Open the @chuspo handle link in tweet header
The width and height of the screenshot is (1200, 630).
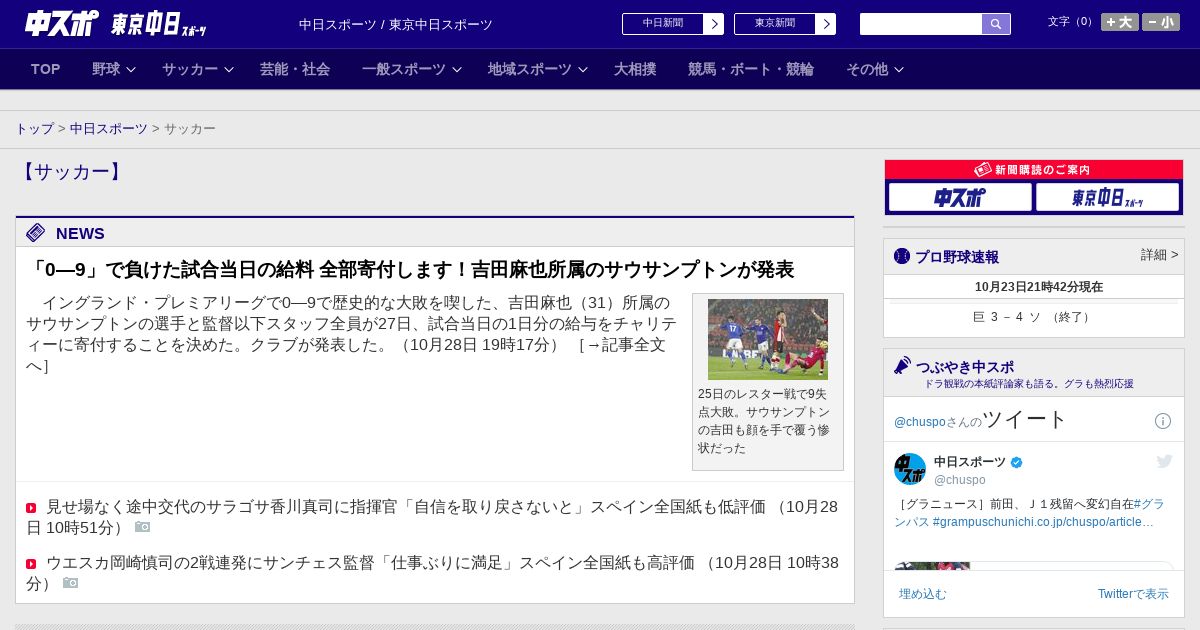920,422
